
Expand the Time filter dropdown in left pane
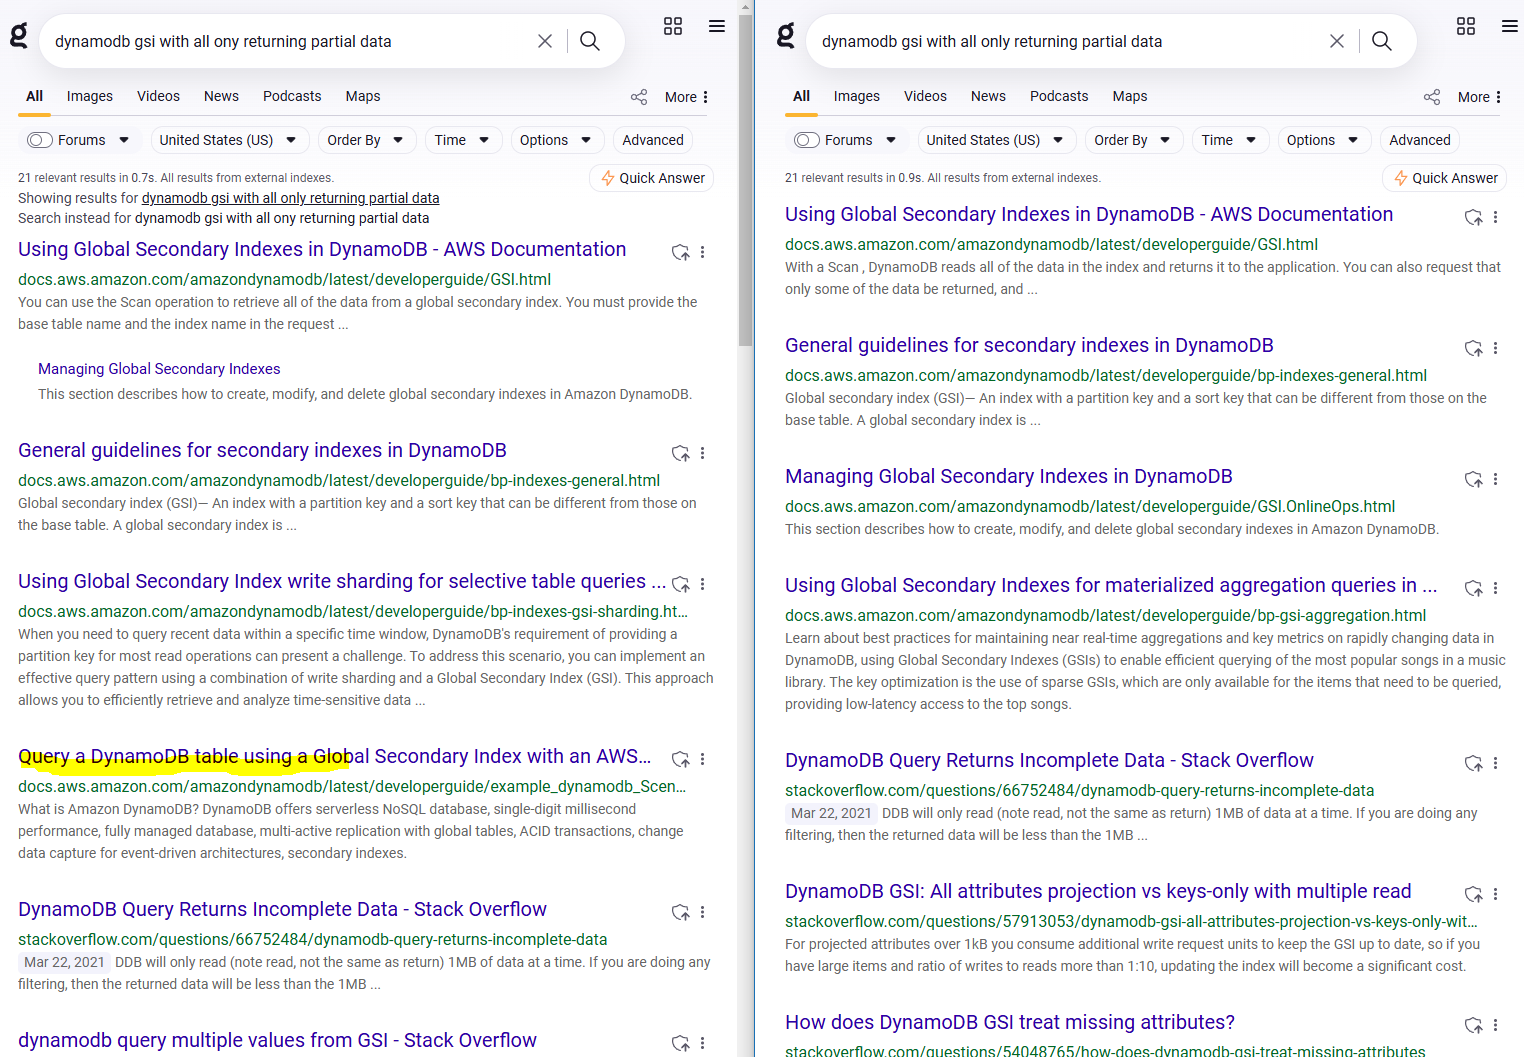point(462,140)
